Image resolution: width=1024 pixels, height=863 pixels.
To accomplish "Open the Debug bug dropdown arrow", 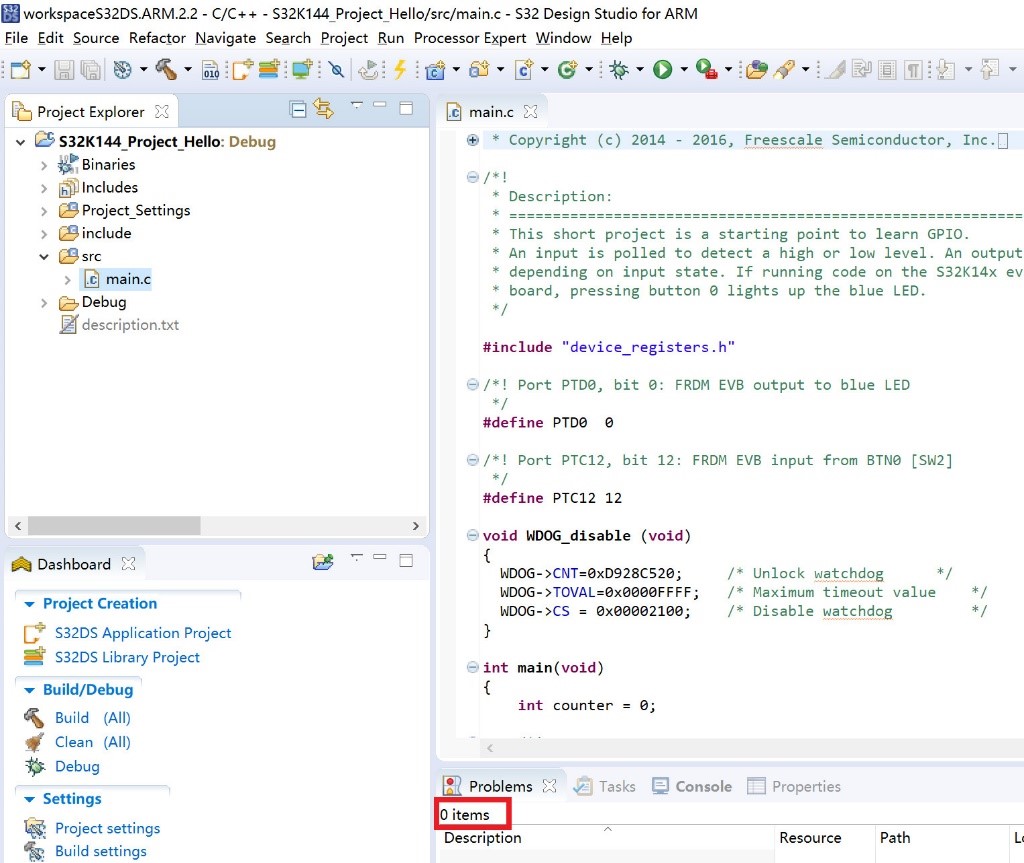I will coord(640,69).
